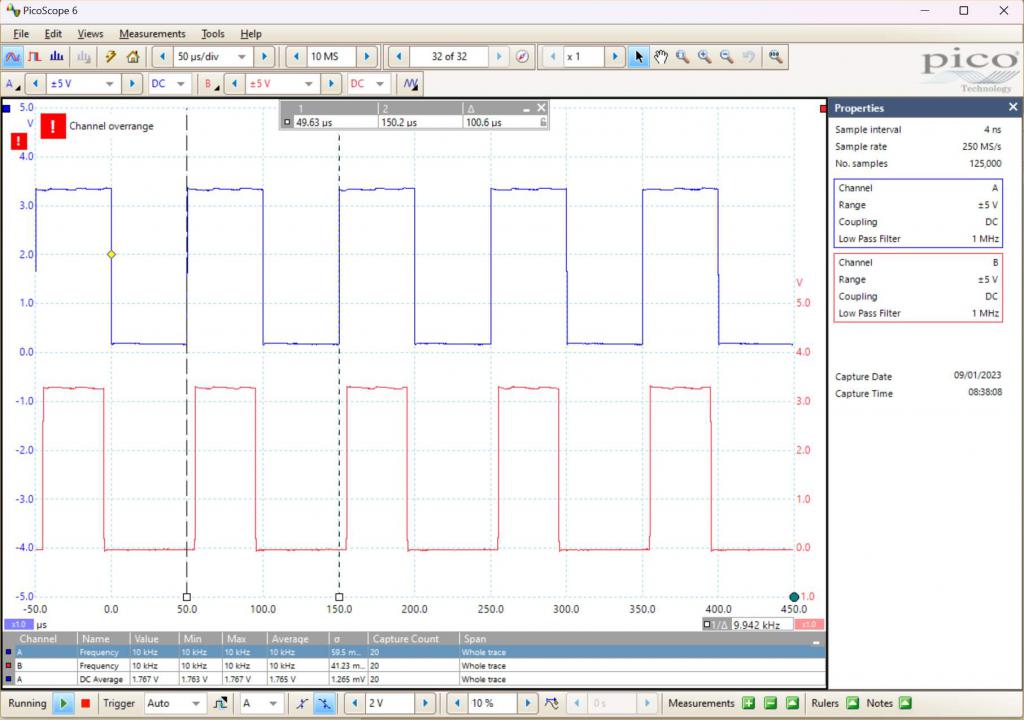Open the Measurements menu
The width and height of the screenshot is (1024, 720).
coord(152,33)
